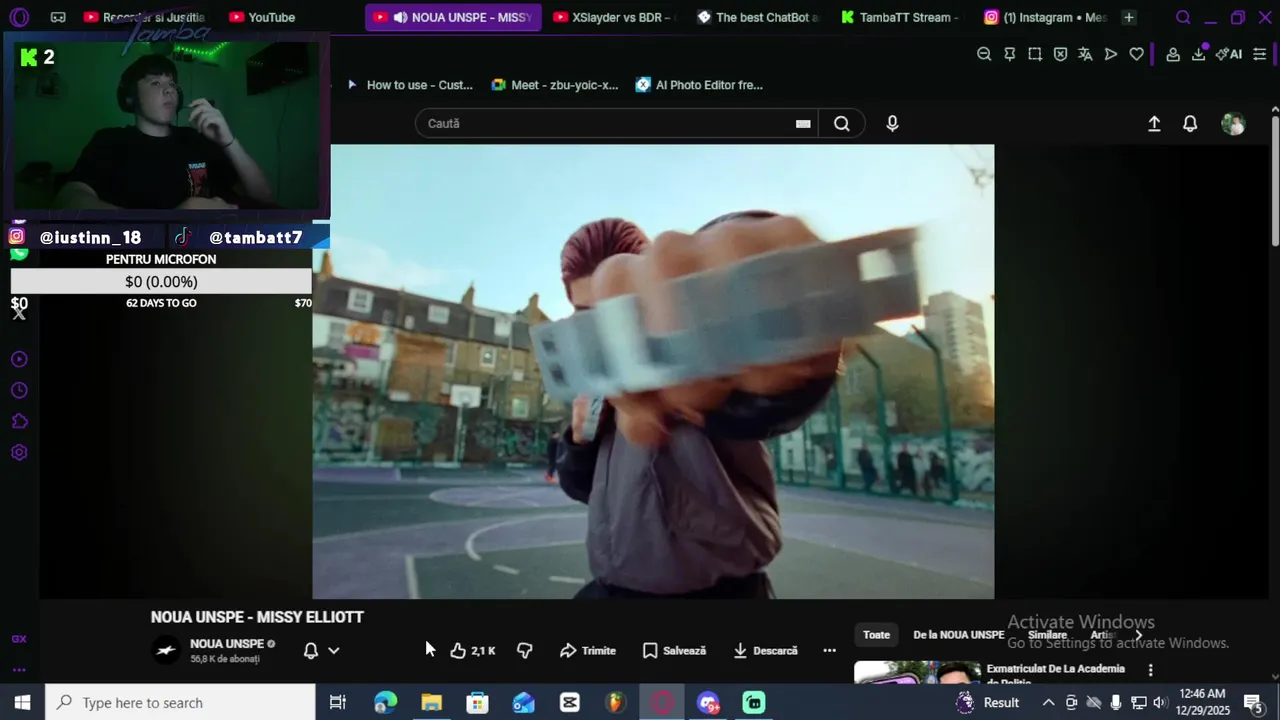
Task: Open the Settings gear sidebar icon
Action: point(19,452)
